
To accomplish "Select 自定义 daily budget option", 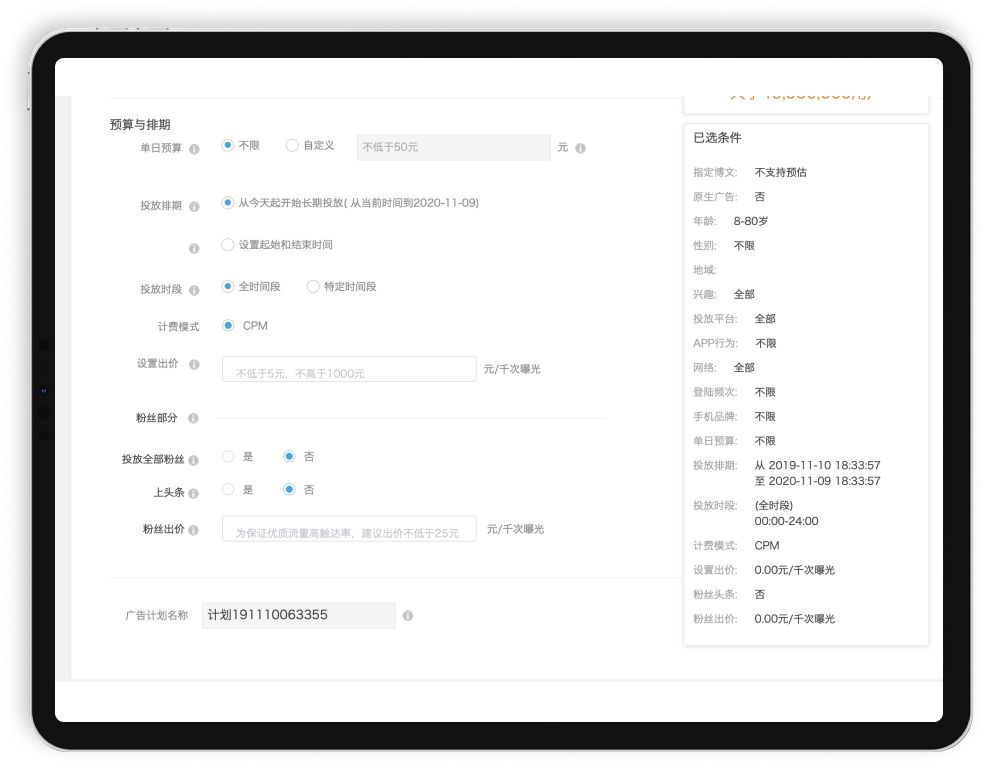I will [x=292, y=146].
